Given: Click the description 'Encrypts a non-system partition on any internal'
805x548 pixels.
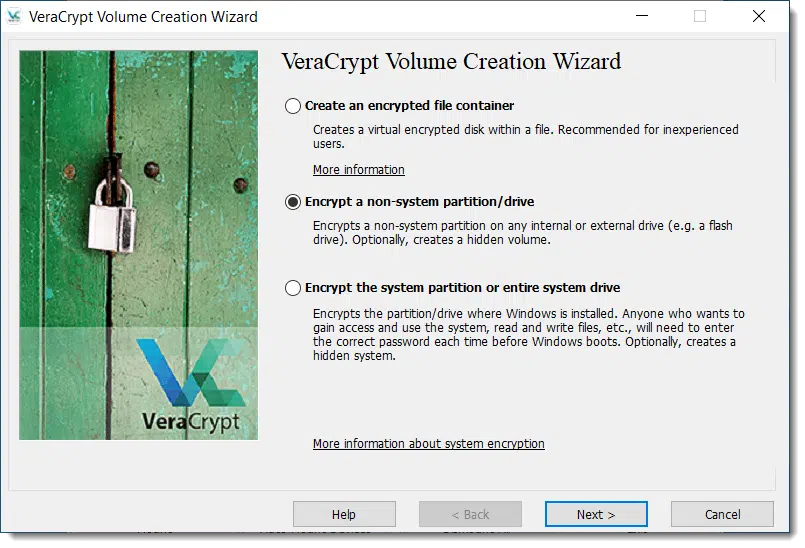Looking at the screenshot, I should point(442,225).
